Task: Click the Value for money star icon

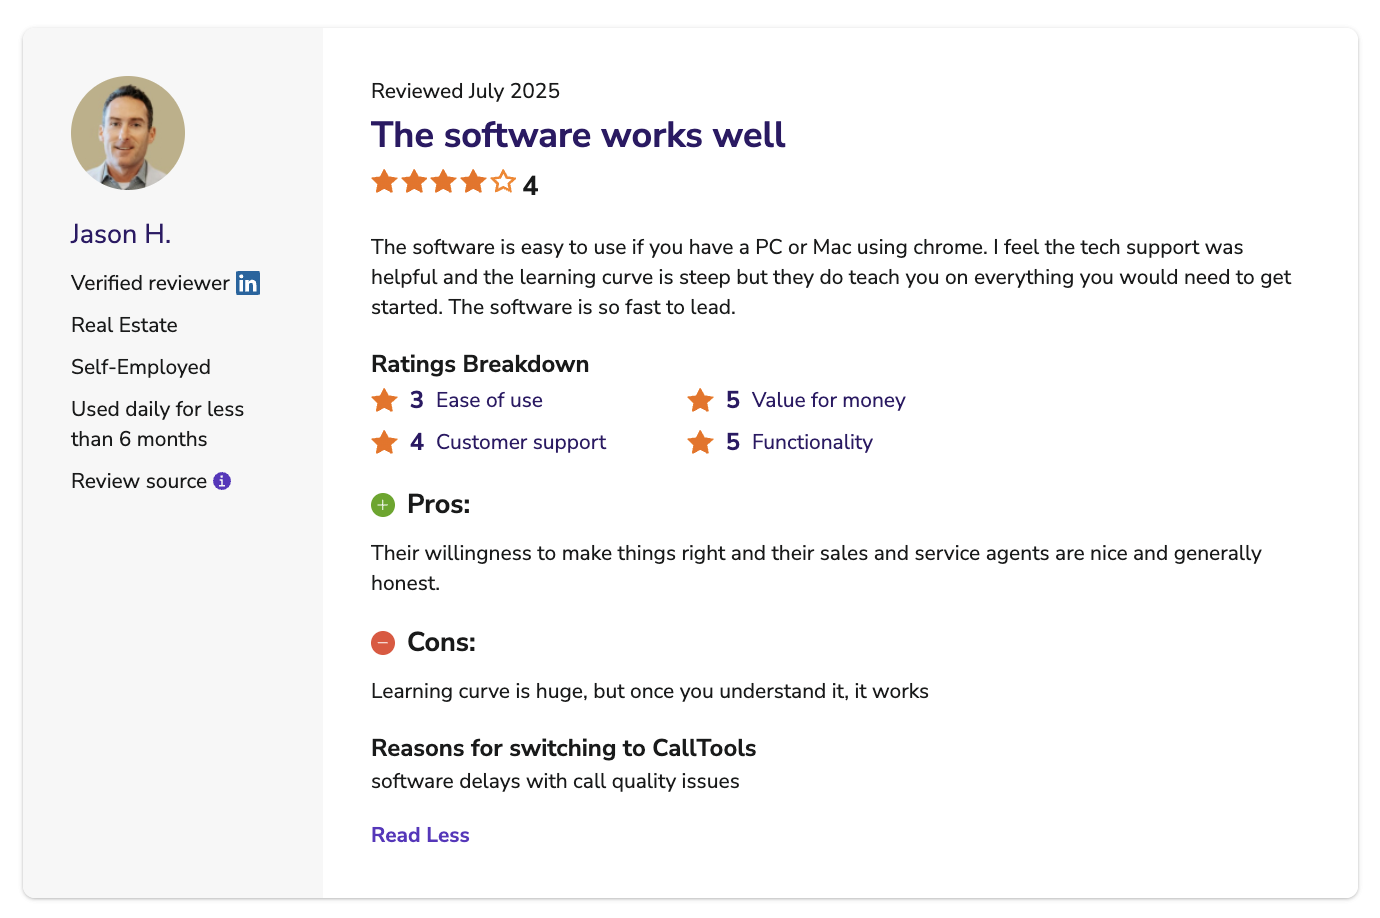Action: click(701, 400)
